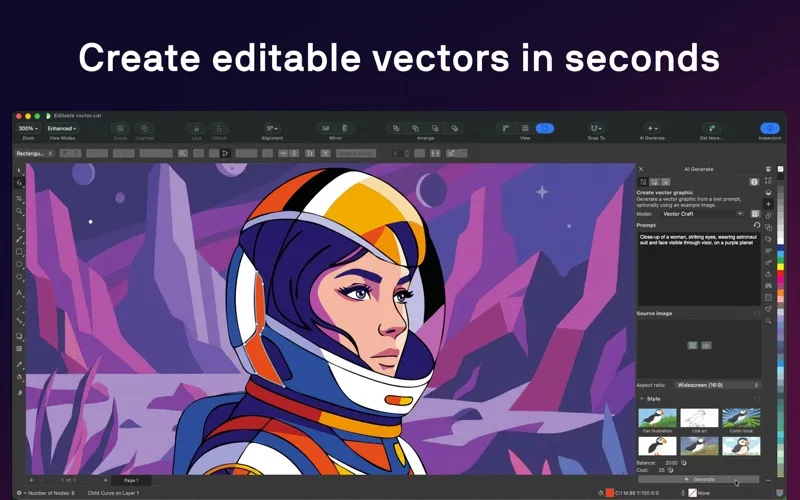Open the 300% Zoom dropdown
Screen dimensions: 800x500
(28, 129)
